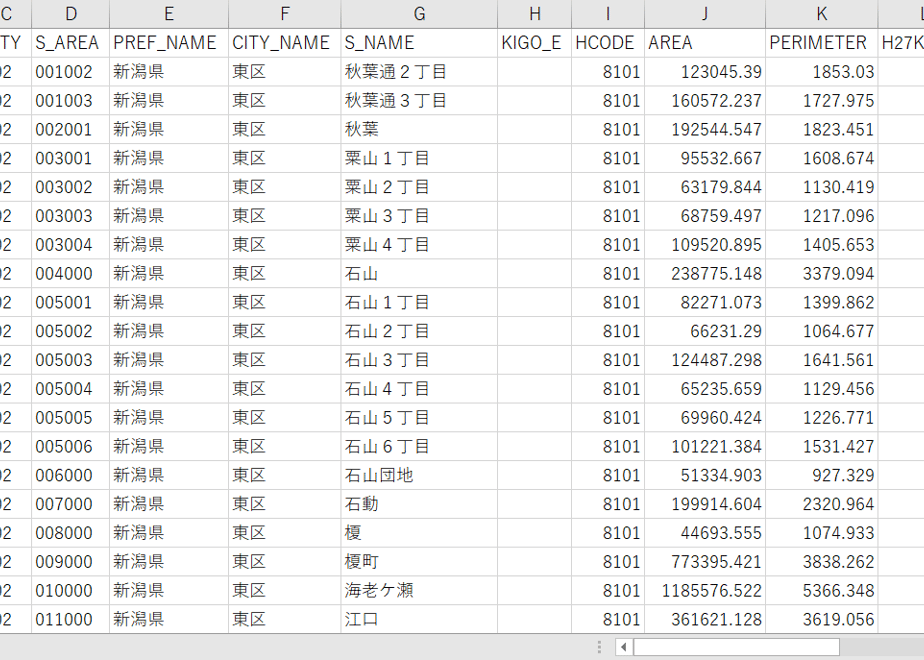Viewport: 924px width, 660px height.
Task: Select column D header
Action: point(71,14)
